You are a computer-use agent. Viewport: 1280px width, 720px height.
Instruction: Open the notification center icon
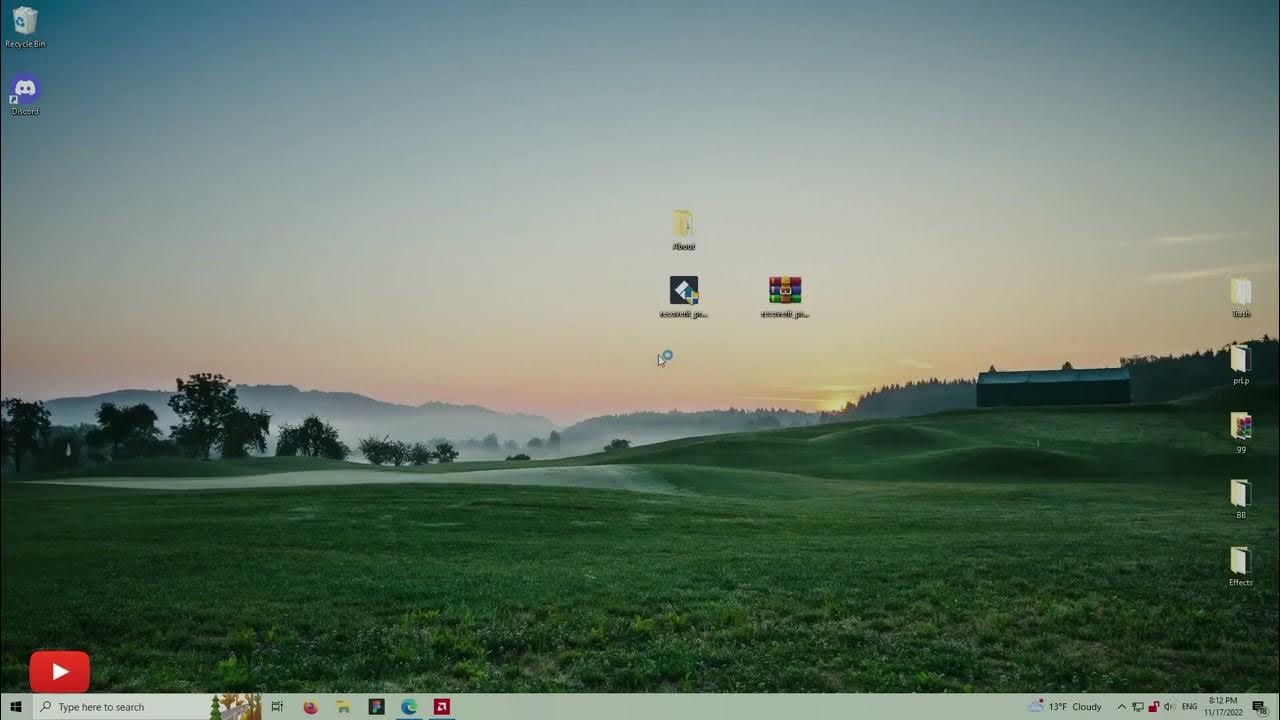point(1259,707)
